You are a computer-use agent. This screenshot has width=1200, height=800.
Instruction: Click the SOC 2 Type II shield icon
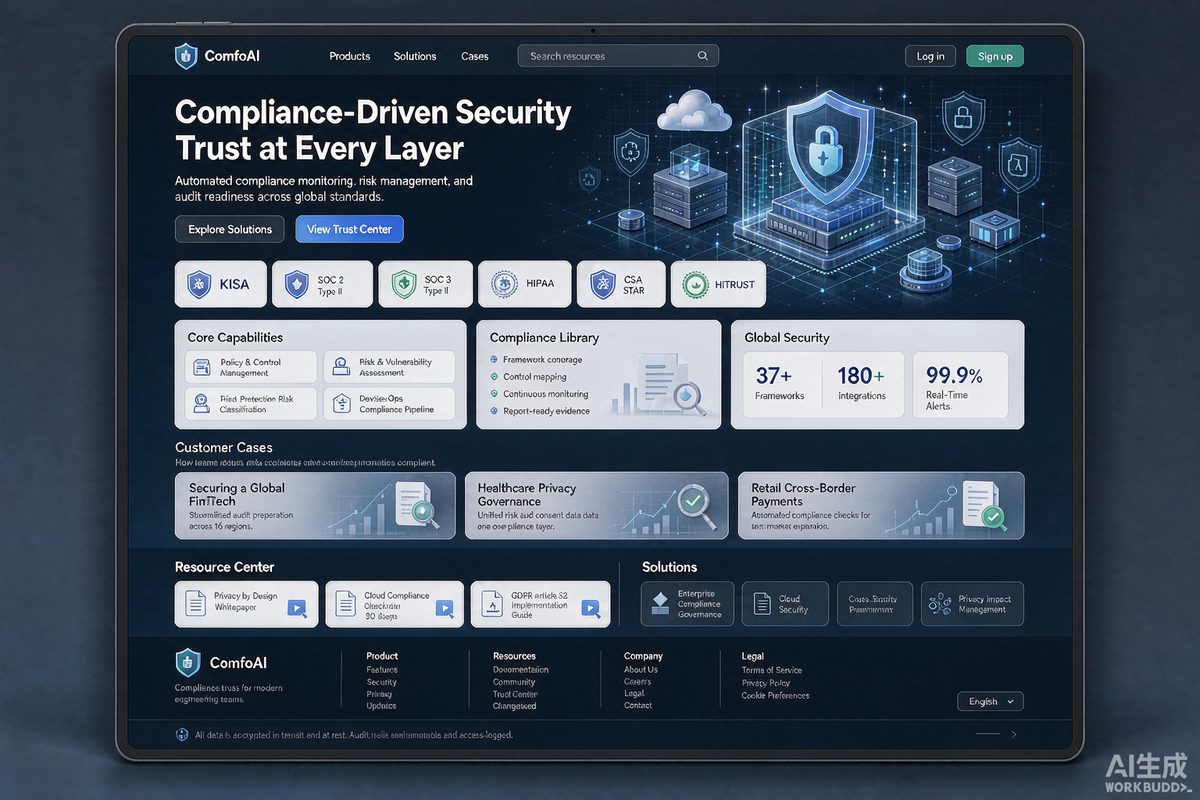point(296,285)
